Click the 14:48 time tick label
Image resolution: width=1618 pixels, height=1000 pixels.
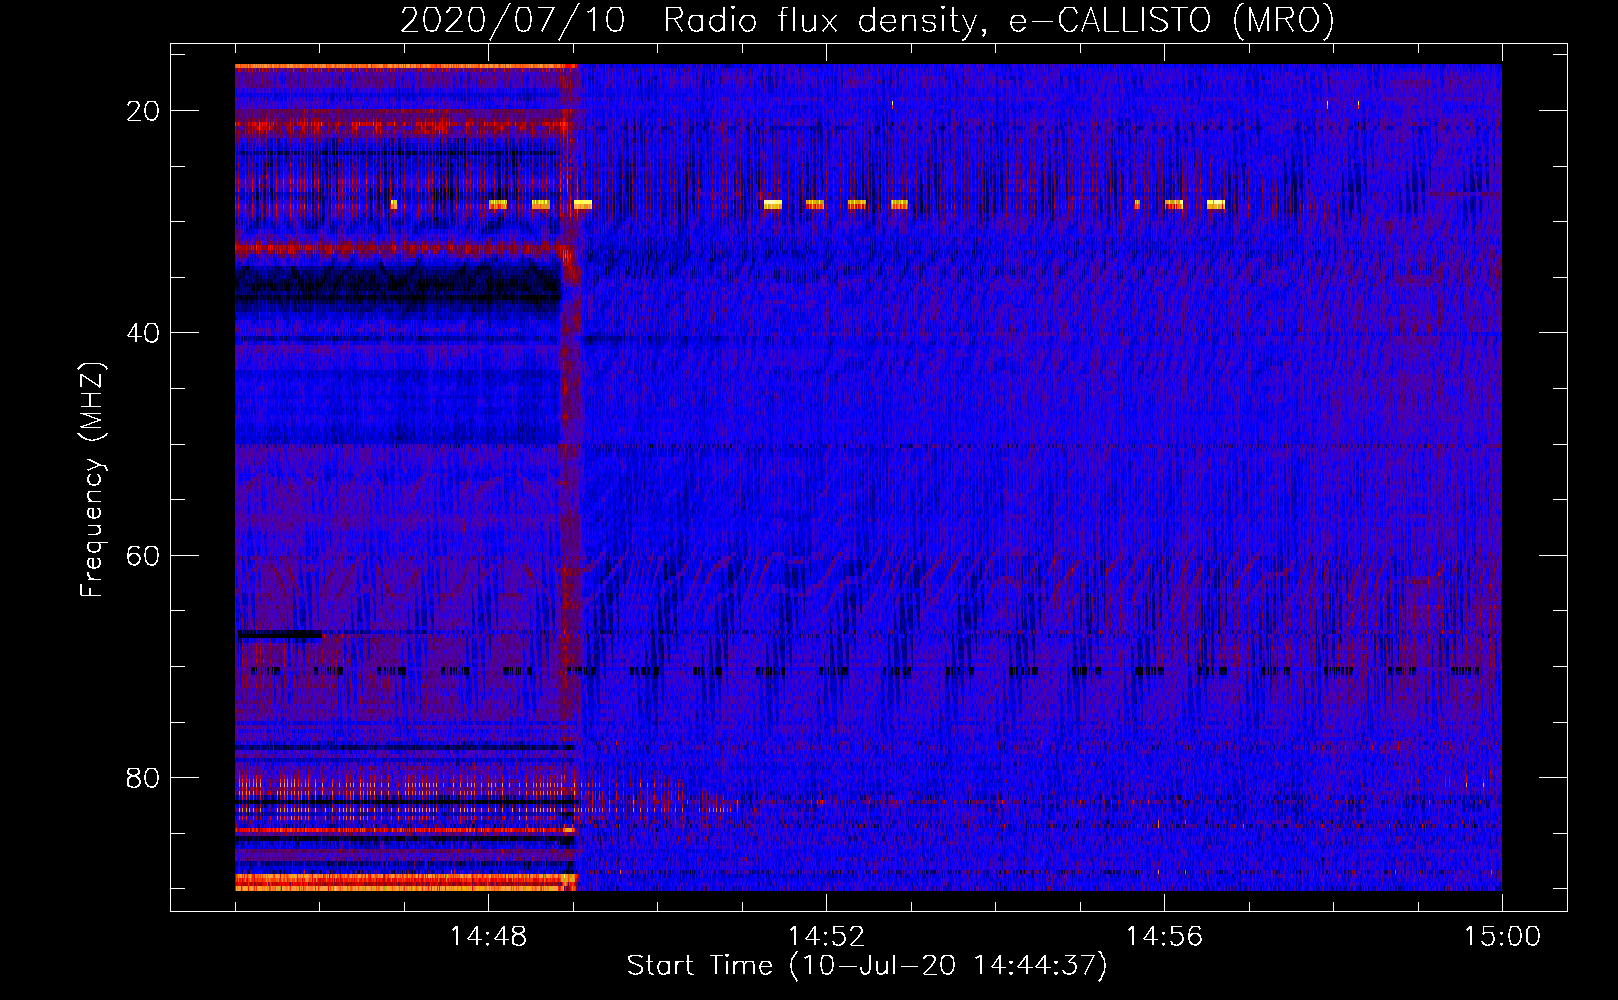point(488,937)
